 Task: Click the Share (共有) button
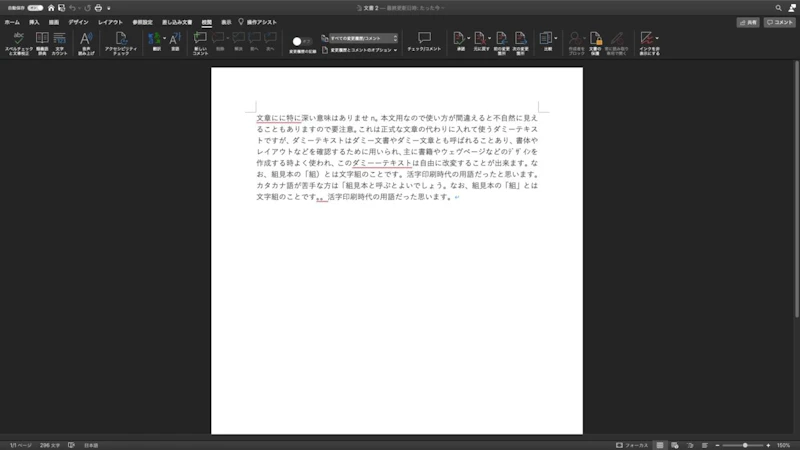[x=746, y=21]
